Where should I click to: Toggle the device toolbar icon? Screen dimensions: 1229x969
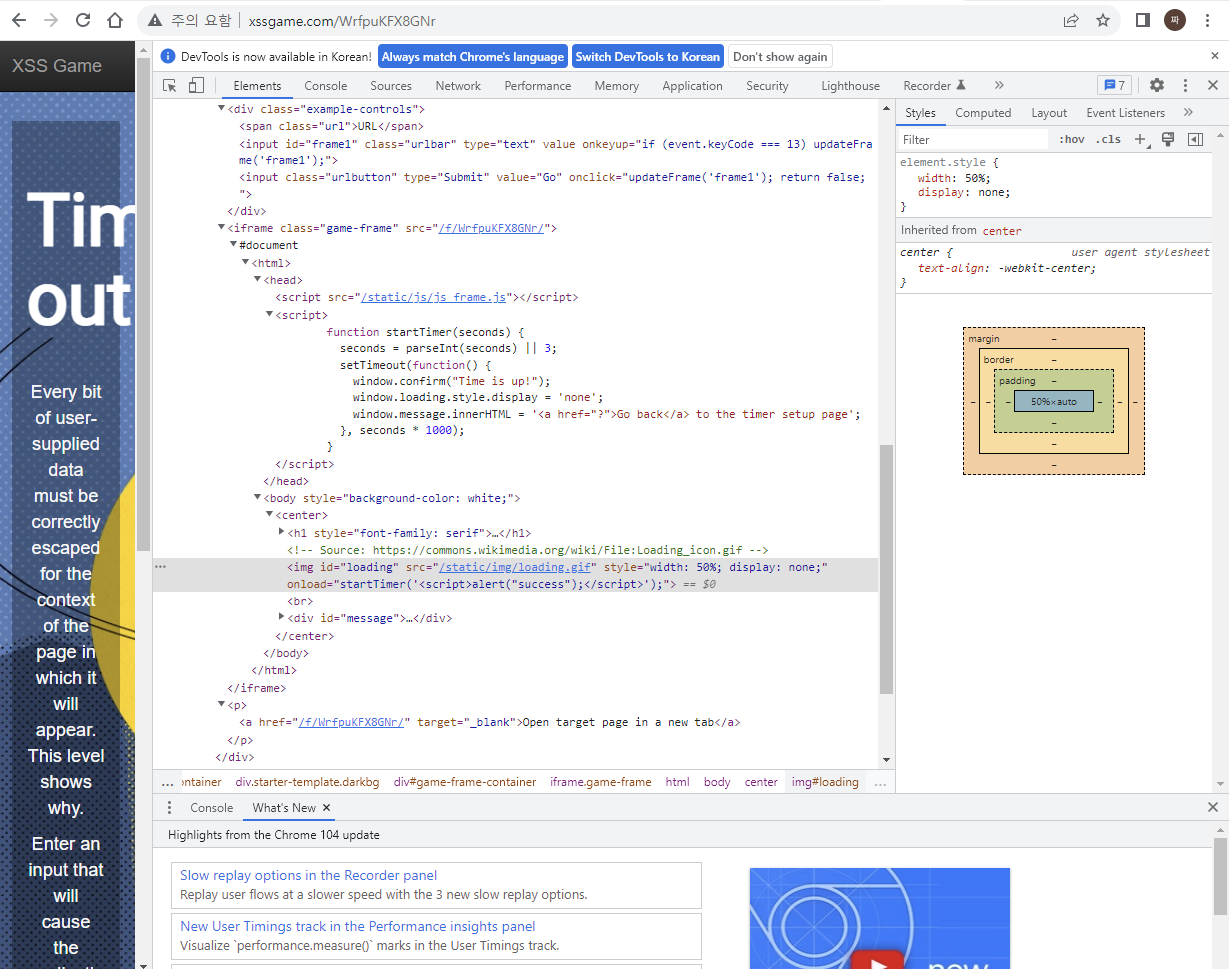(x=196, y=86)
